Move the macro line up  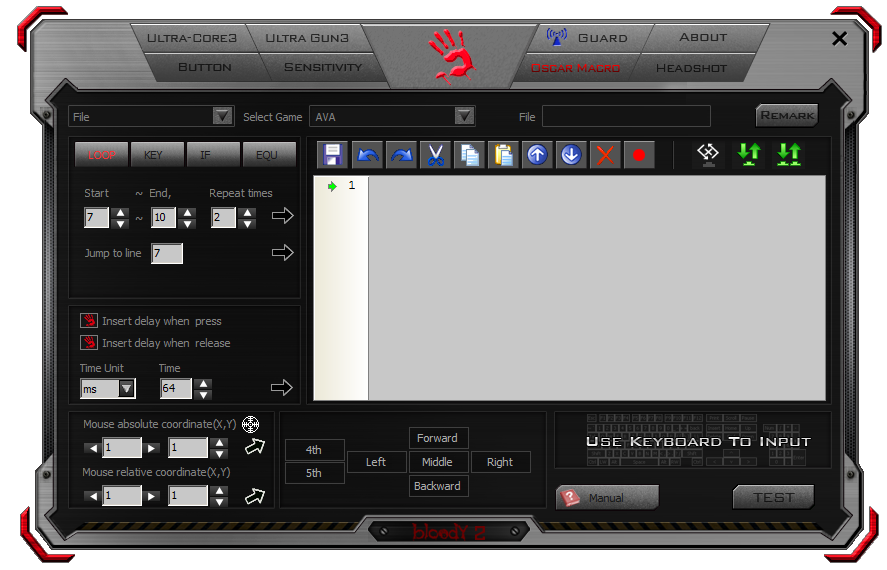click(x=537, y=155)
